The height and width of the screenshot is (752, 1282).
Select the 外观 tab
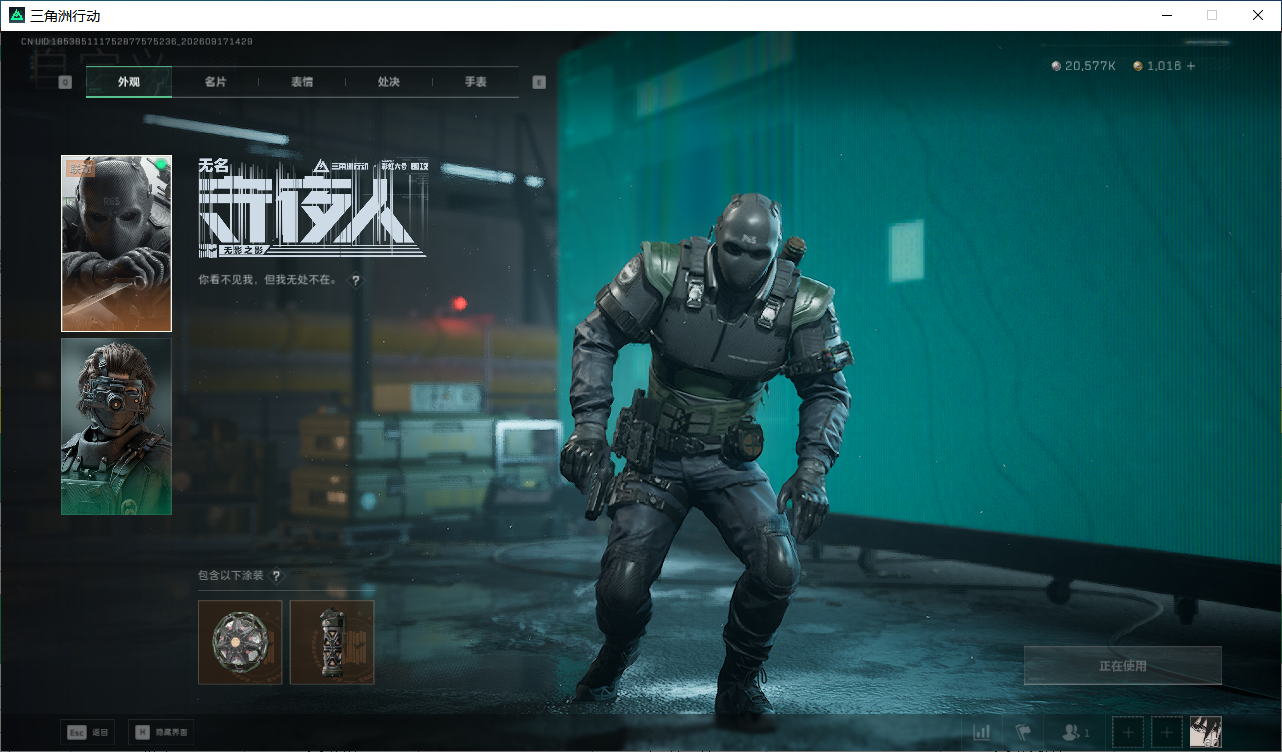click(129, 82)
